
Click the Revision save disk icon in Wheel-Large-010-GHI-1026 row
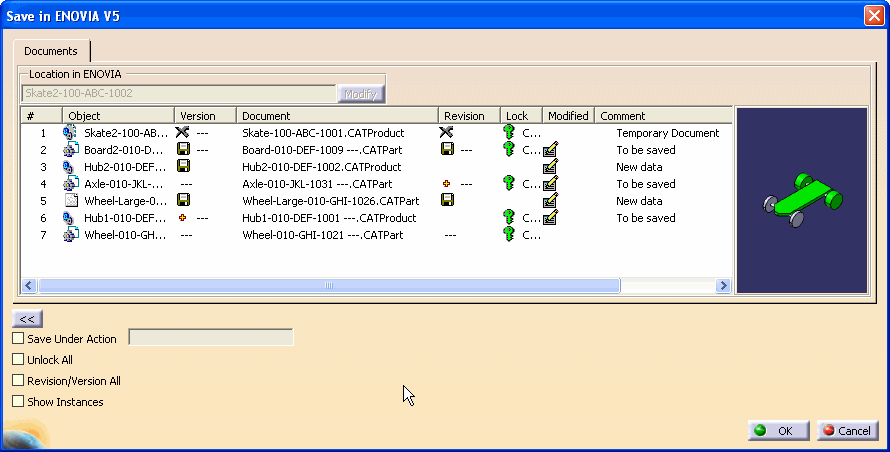[x=447, y=200]
